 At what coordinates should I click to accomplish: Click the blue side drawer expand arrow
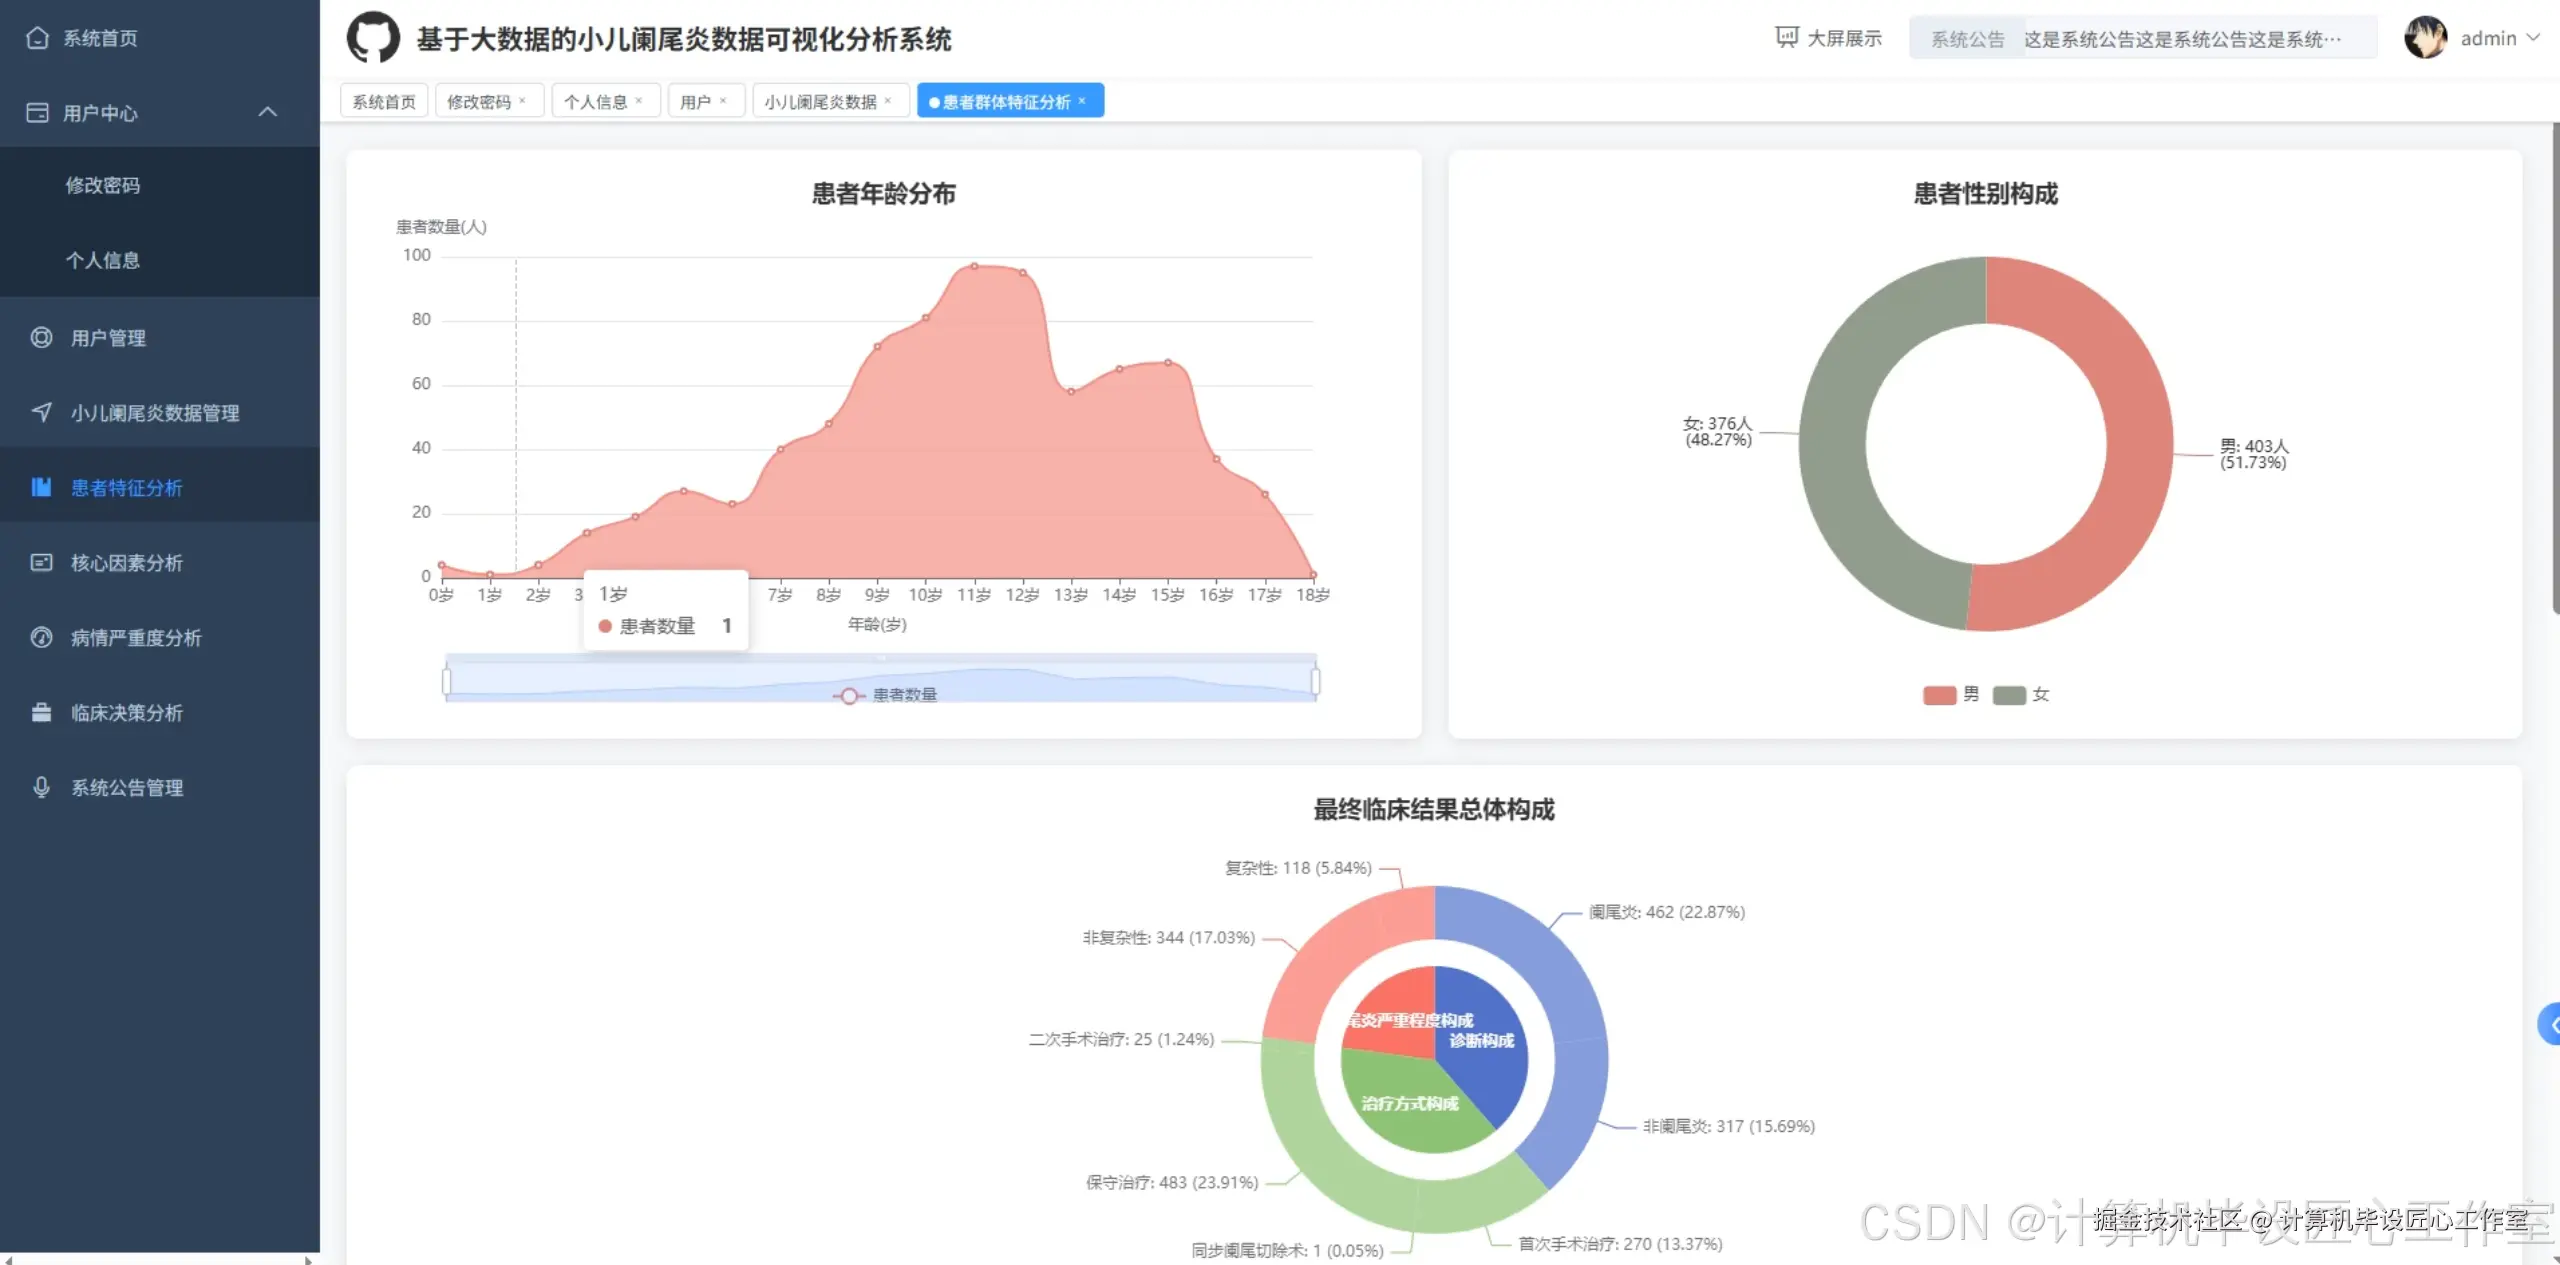pos(2551,1024)
